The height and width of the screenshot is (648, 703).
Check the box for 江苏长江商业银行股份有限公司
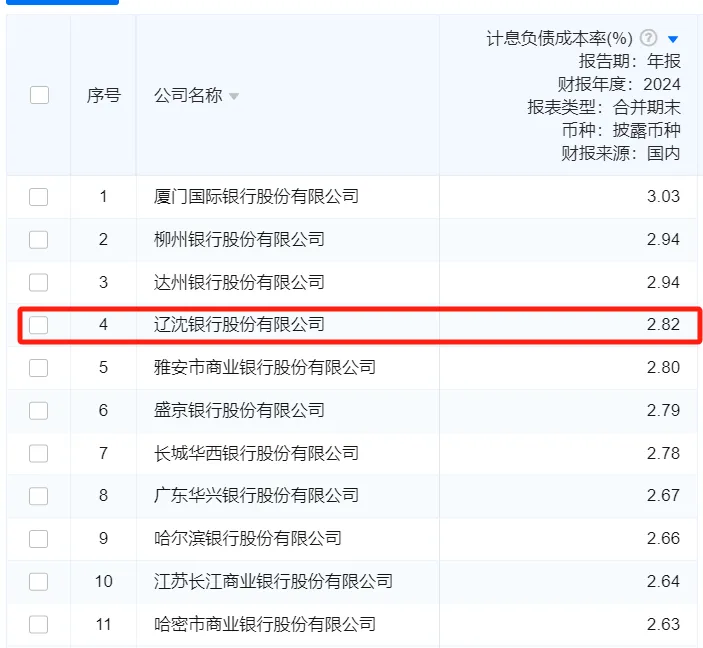39,582
